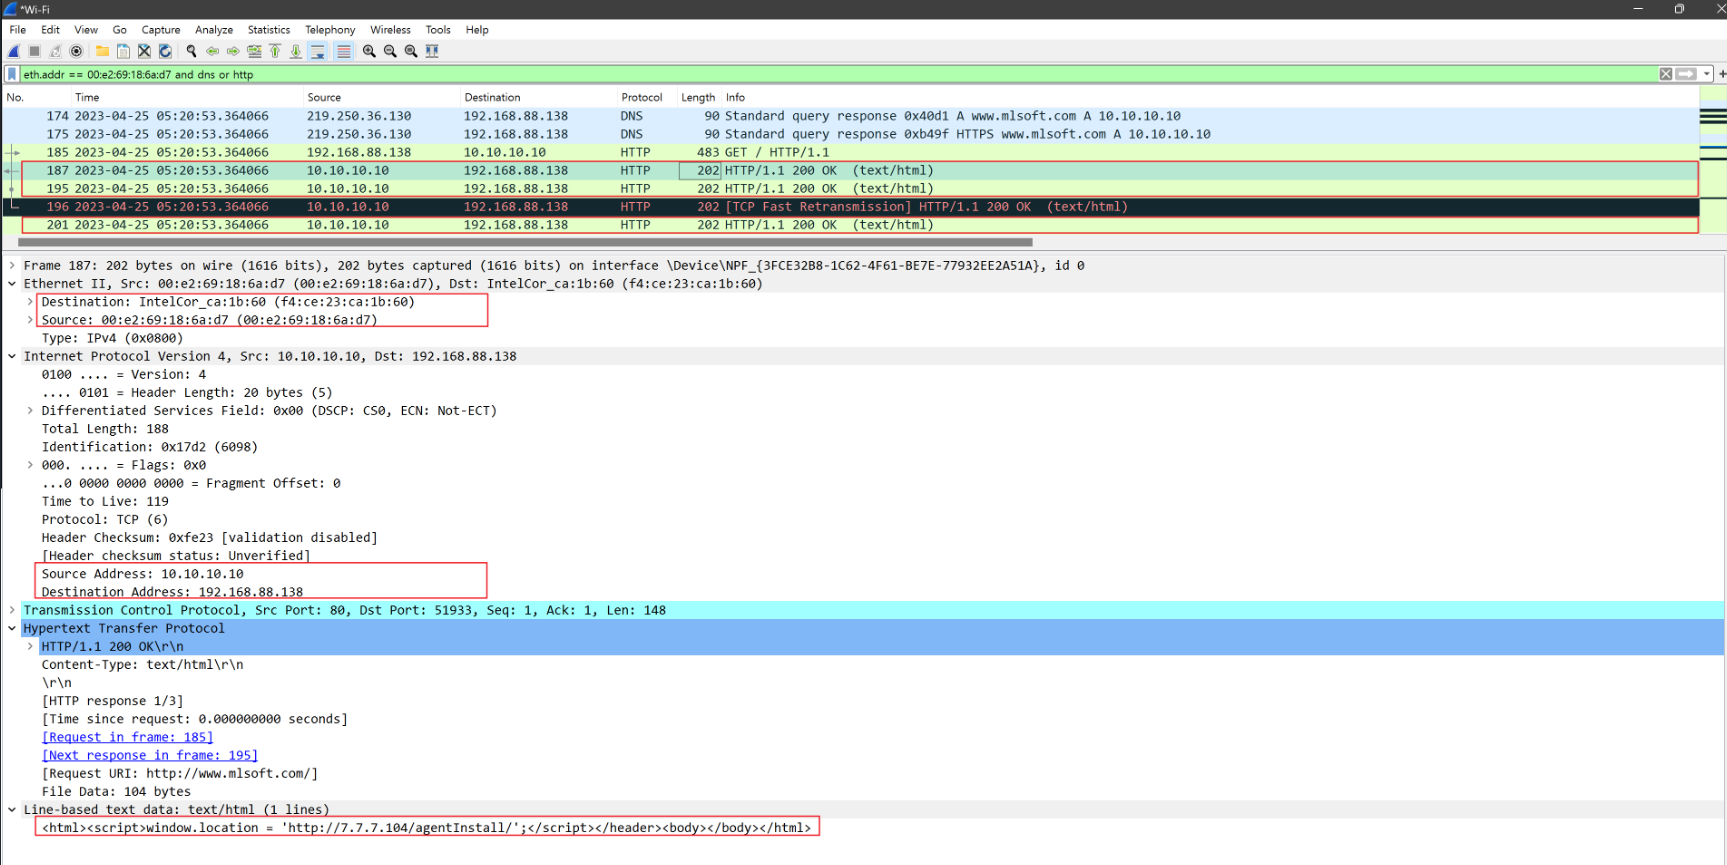This screenshot has width=1727, height=865.
Task: Sort by the Destination column header
Action: click(538, 97)
